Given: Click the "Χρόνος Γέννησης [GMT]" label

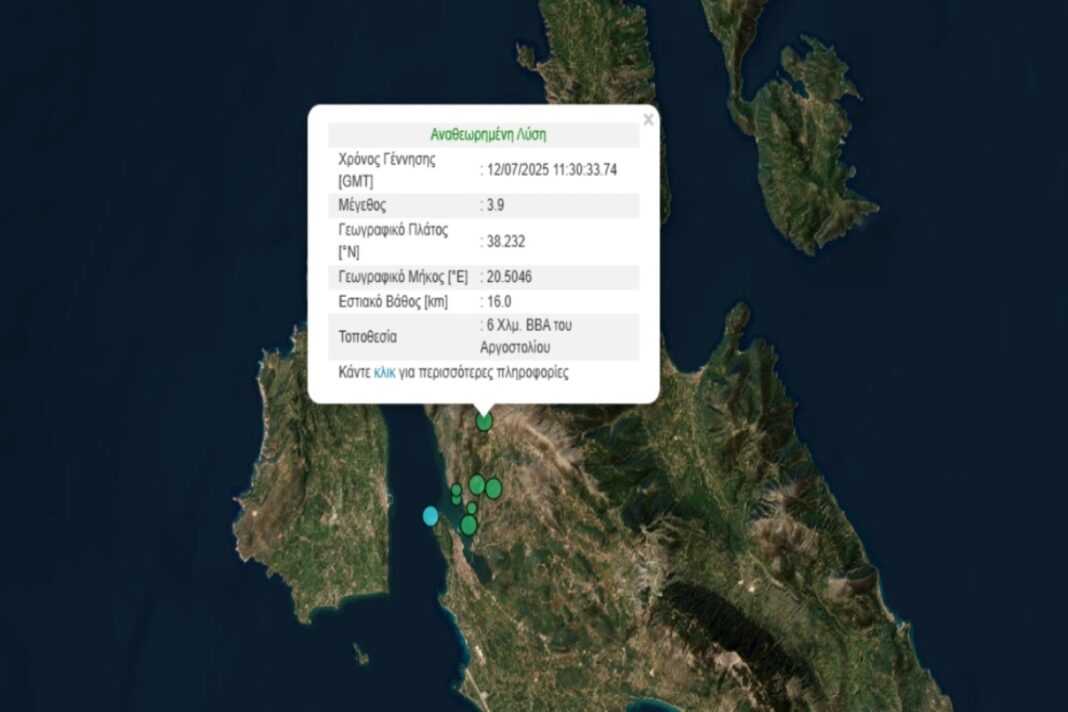Looking at the screenshot, I should [387, 170].
